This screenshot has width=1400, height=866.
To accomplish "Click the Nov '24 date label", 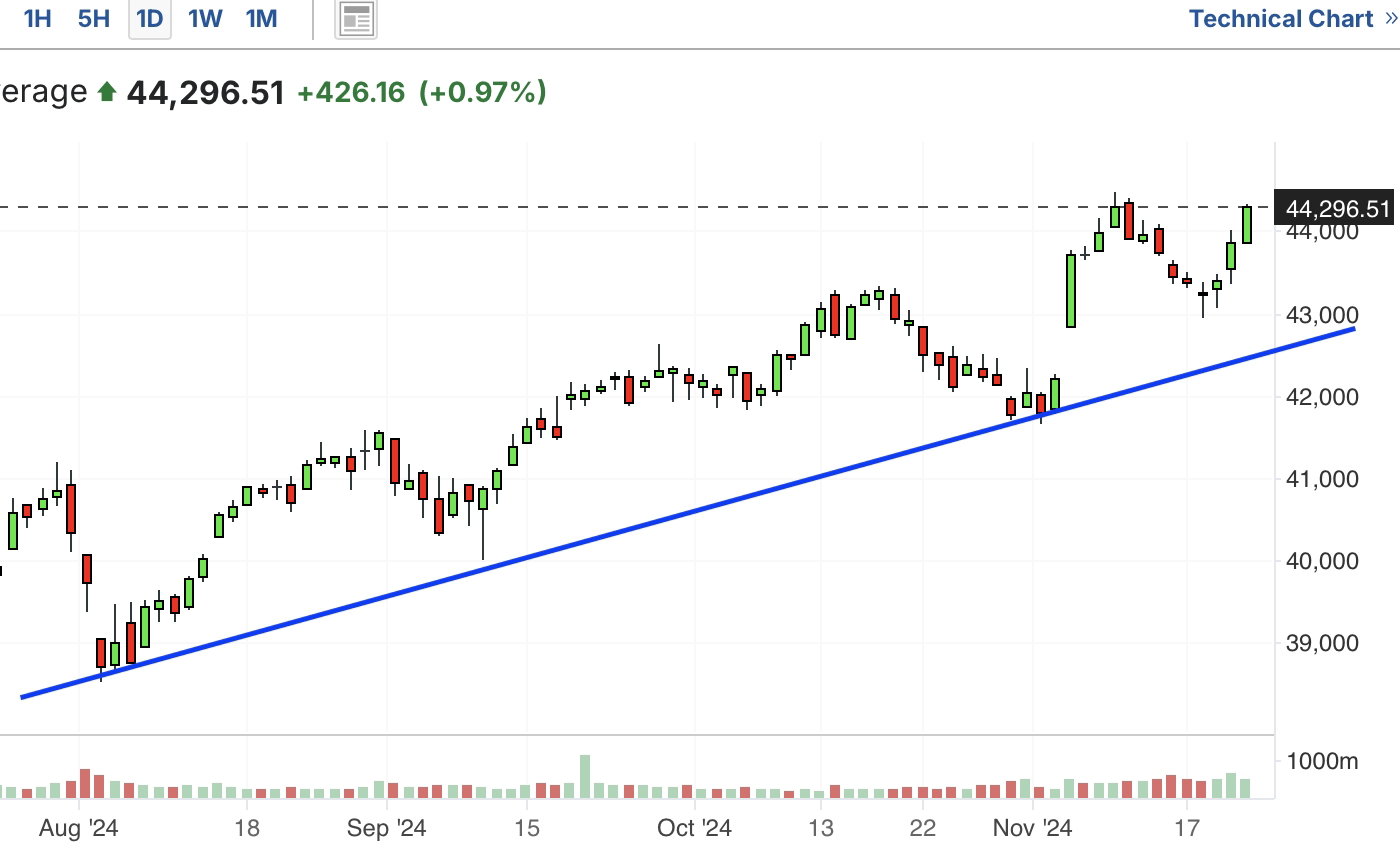I will [x=1033, y=829].
